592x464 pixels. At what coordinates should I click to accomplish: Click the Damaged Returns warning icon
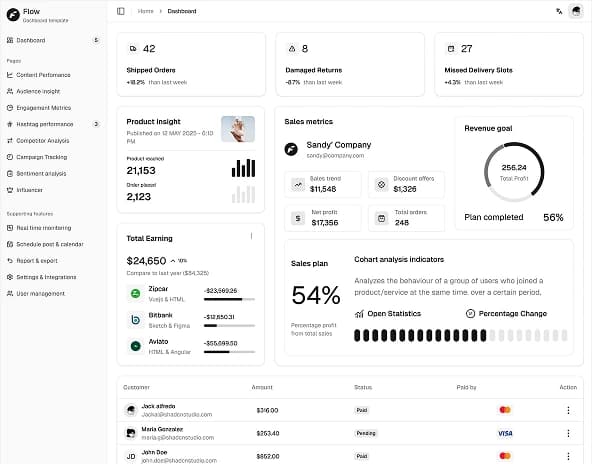click(292, 49)
